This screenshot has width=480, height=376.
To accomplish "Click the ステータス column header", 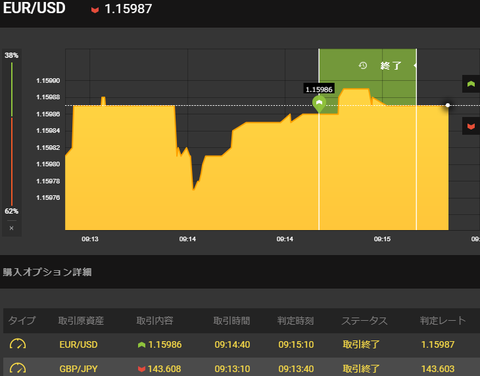I will (364, 321).
